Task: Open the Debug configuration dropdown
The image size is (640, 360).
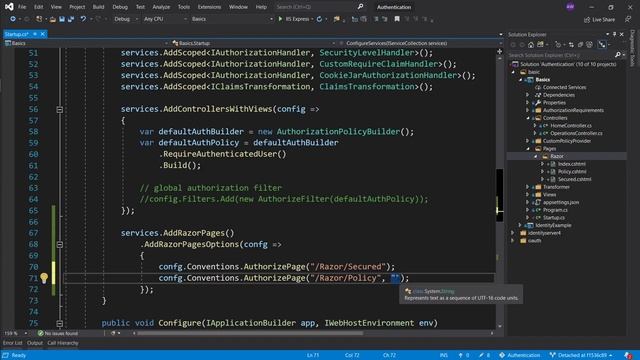Action: [x=126, y=19]
